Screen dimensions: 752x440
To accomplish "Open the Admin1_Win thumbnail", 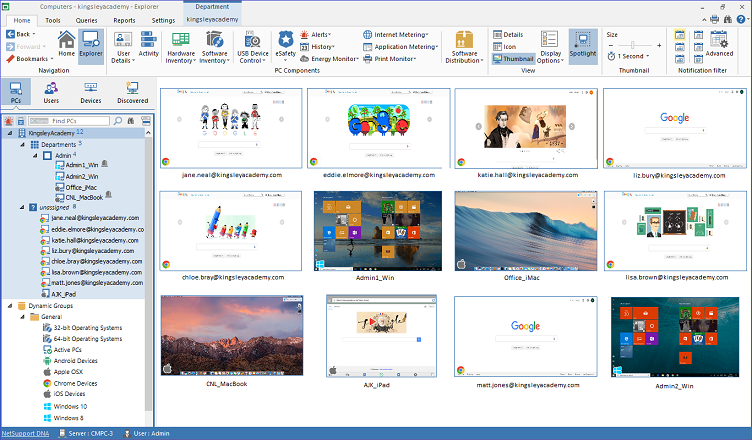I will tap(377, 231).
